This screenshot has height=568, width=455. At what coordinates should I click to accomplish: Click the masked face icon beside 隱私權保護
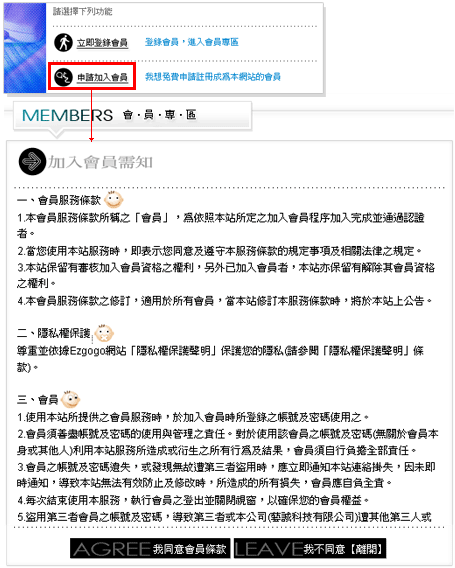[104, 333]
